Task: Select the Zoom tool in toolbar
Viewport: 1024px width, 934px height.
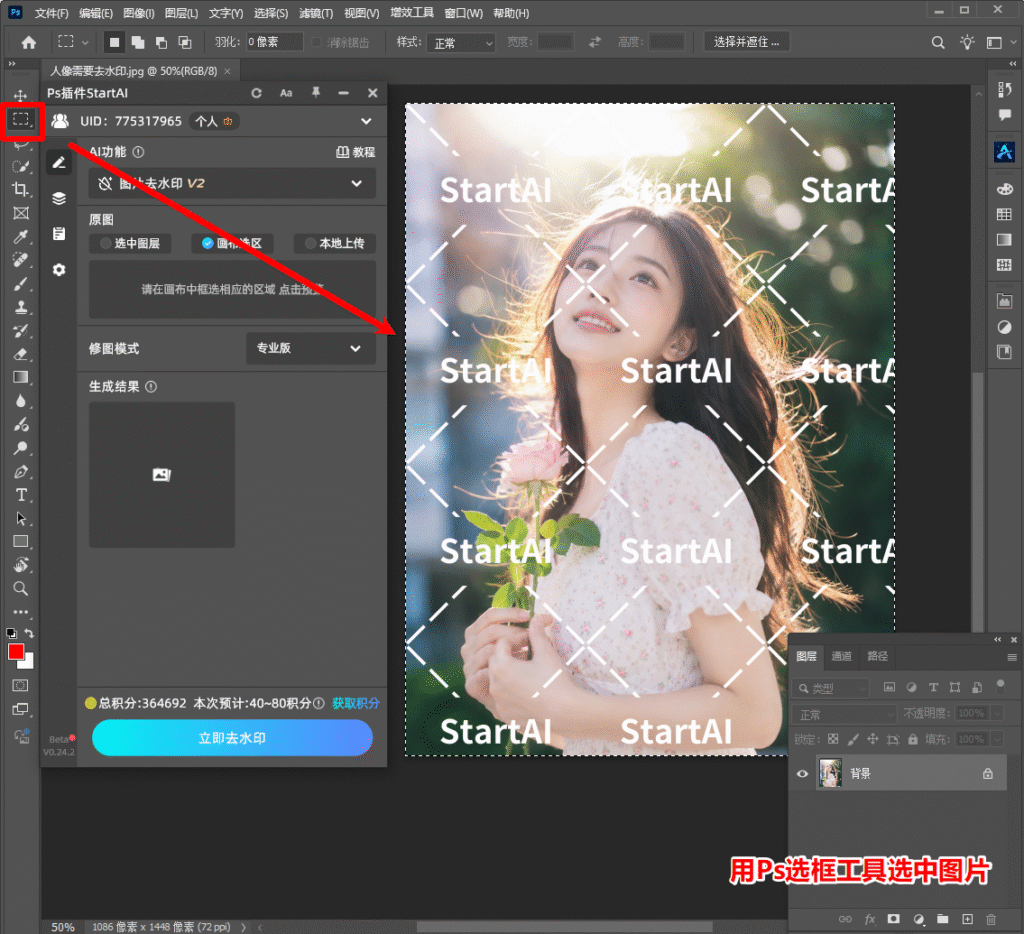Action: click(x=20, y=588)
